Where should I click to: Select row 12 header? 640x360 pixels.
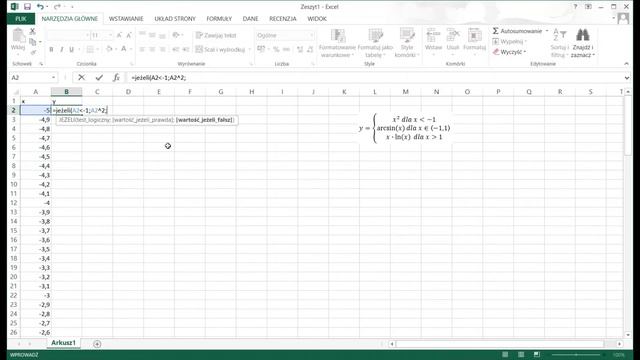pos(14,203)
